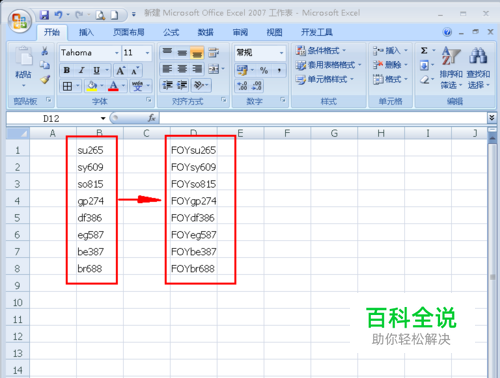Image resolution: width=500 pixels, height=378 pixels.
Task: Insert AutoSum sigma formula
Action: 424,51
